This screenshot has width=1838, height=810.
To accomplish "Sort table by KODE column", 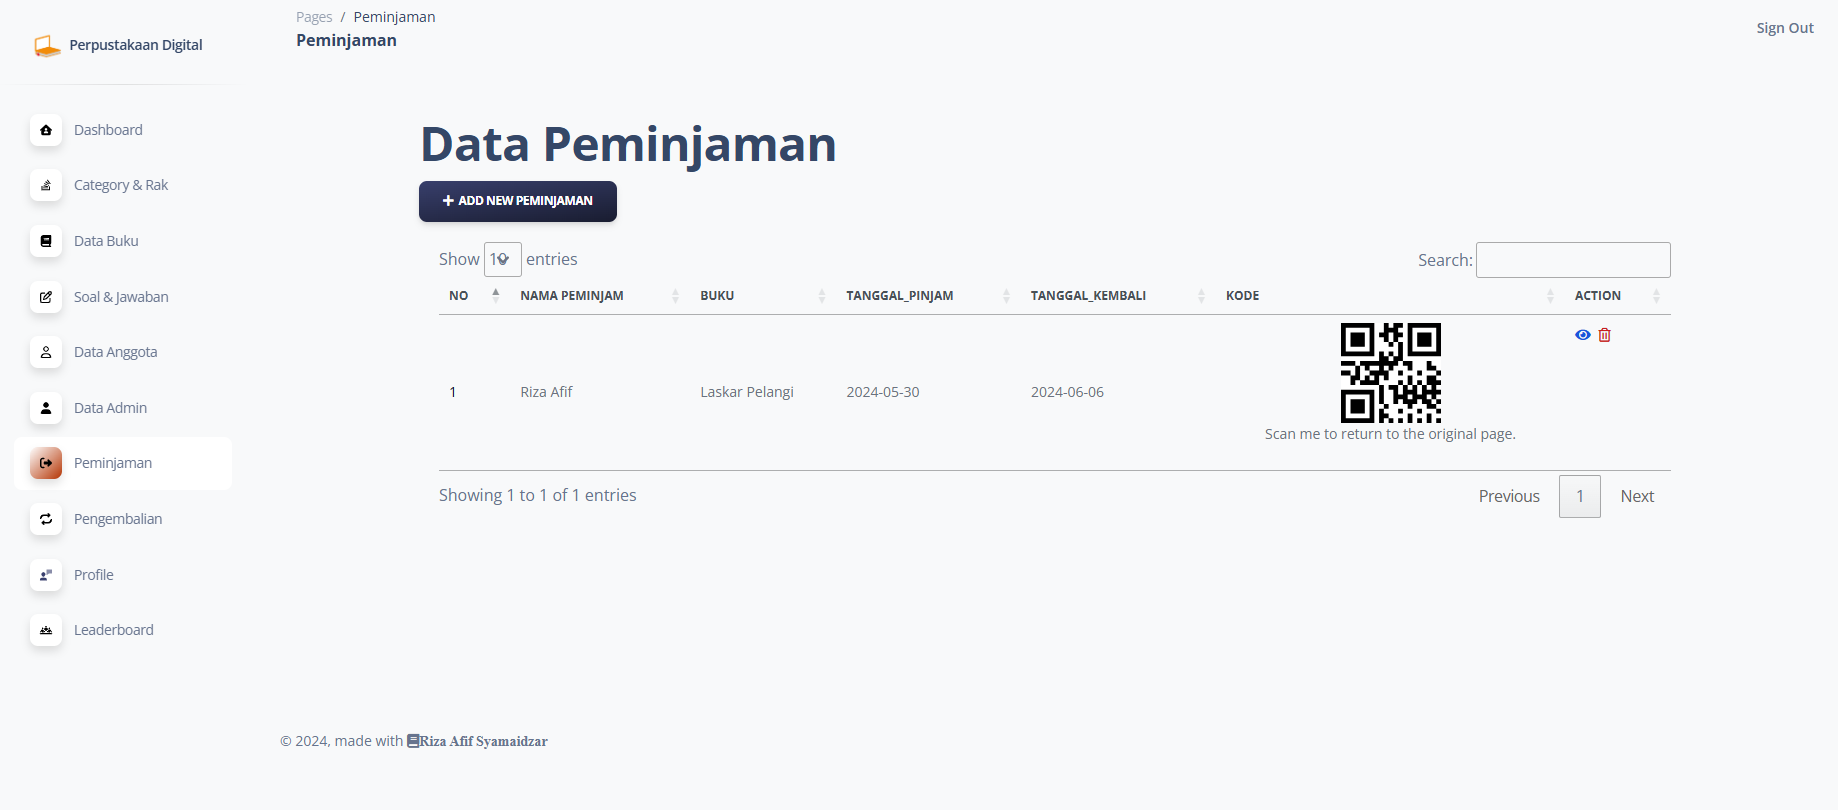I will [1390, 296].
